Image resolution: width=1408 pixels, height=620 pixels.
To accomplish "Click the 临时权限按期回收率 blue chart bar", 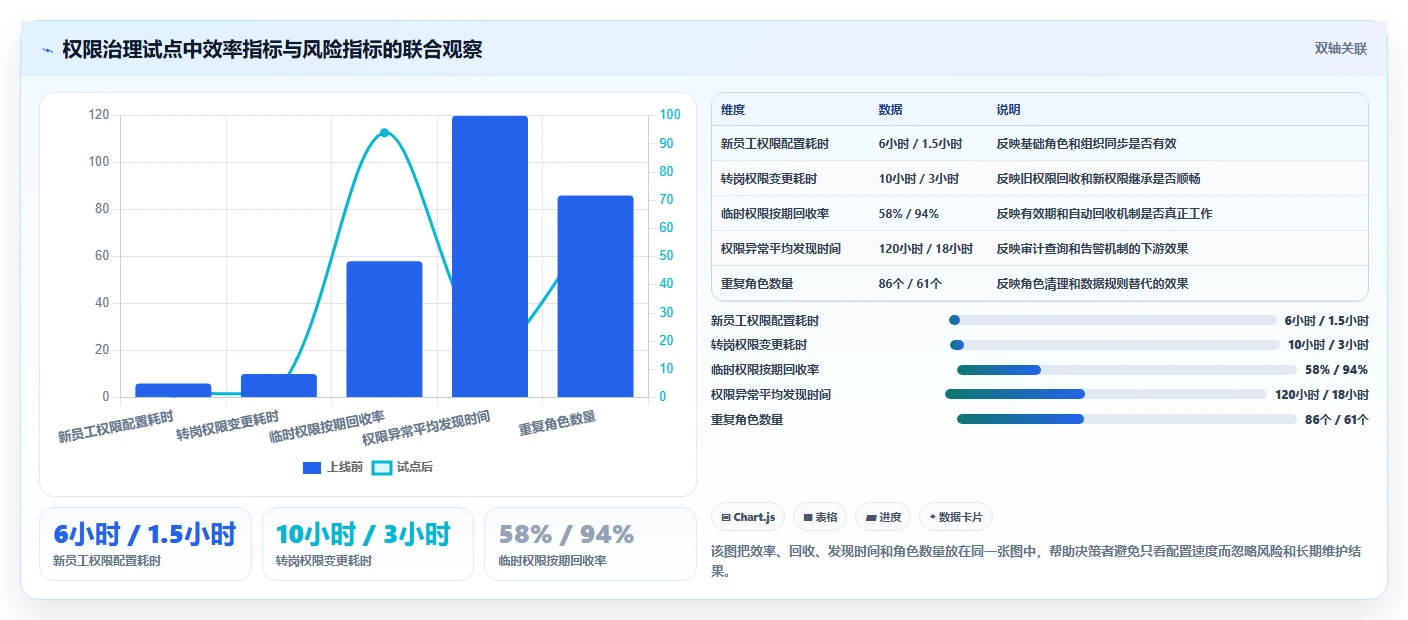I will click(x=384, y=329).
